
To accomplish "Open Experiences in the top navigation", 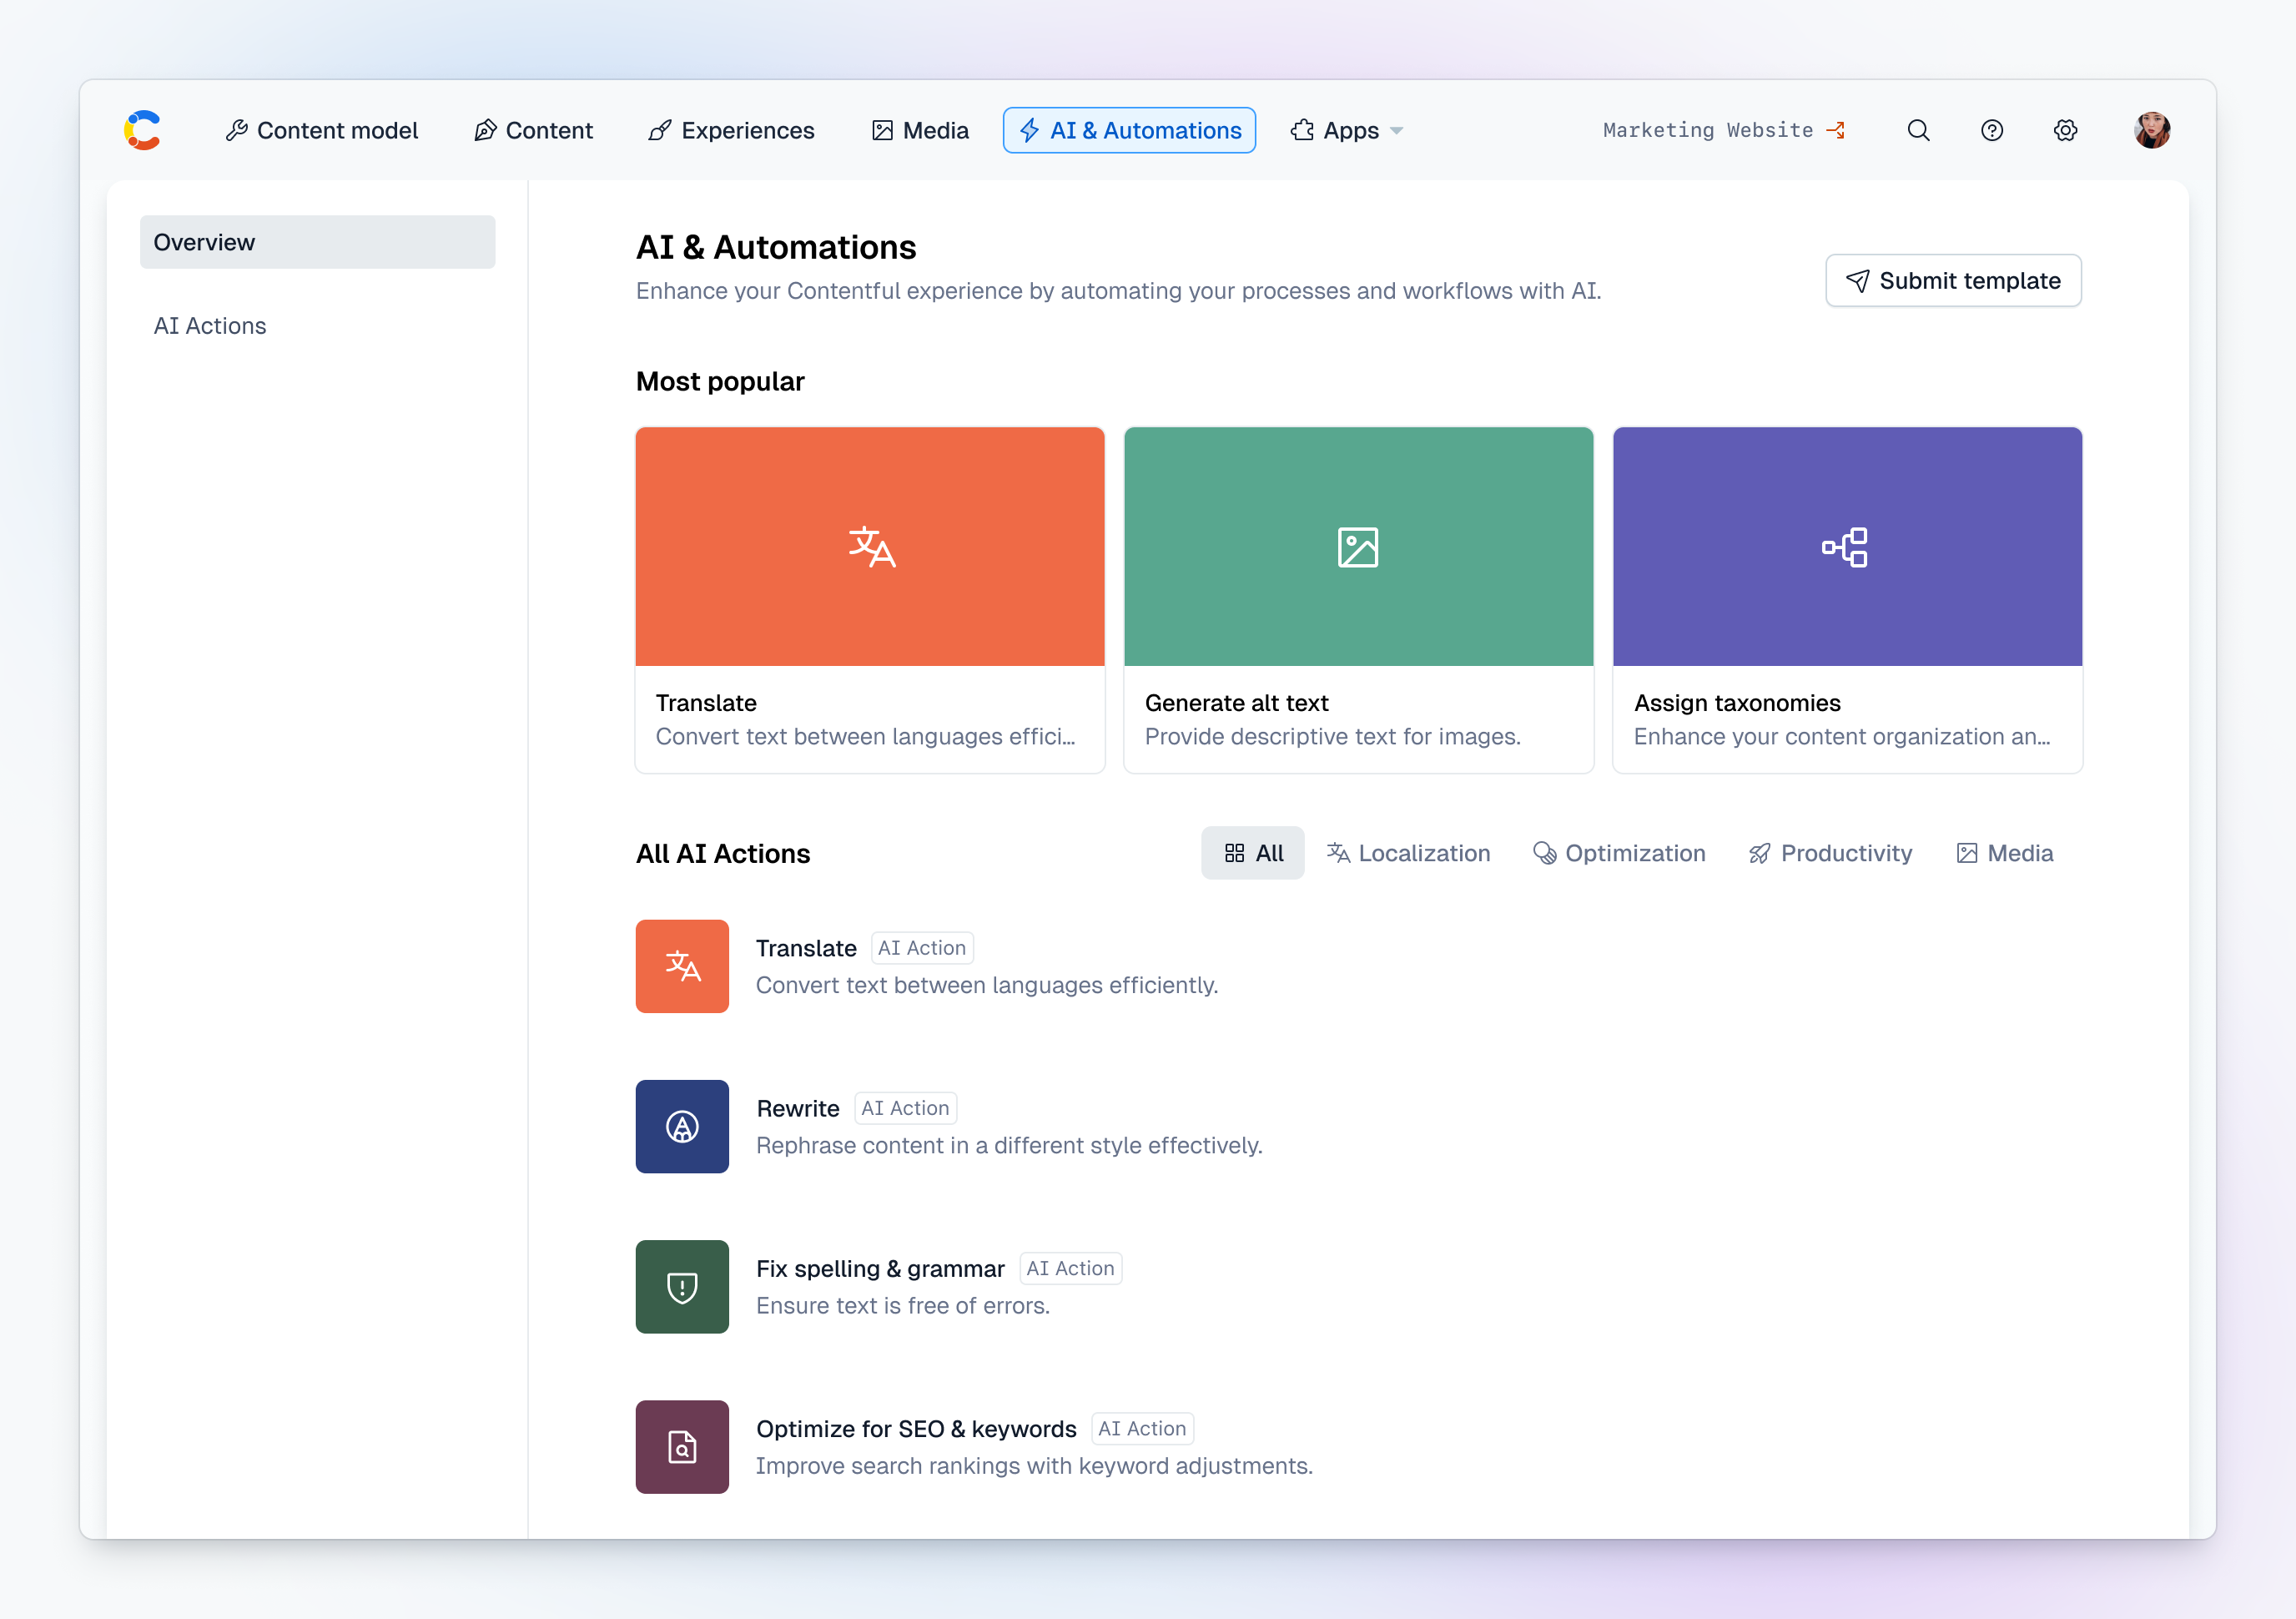I will point(731,130).
